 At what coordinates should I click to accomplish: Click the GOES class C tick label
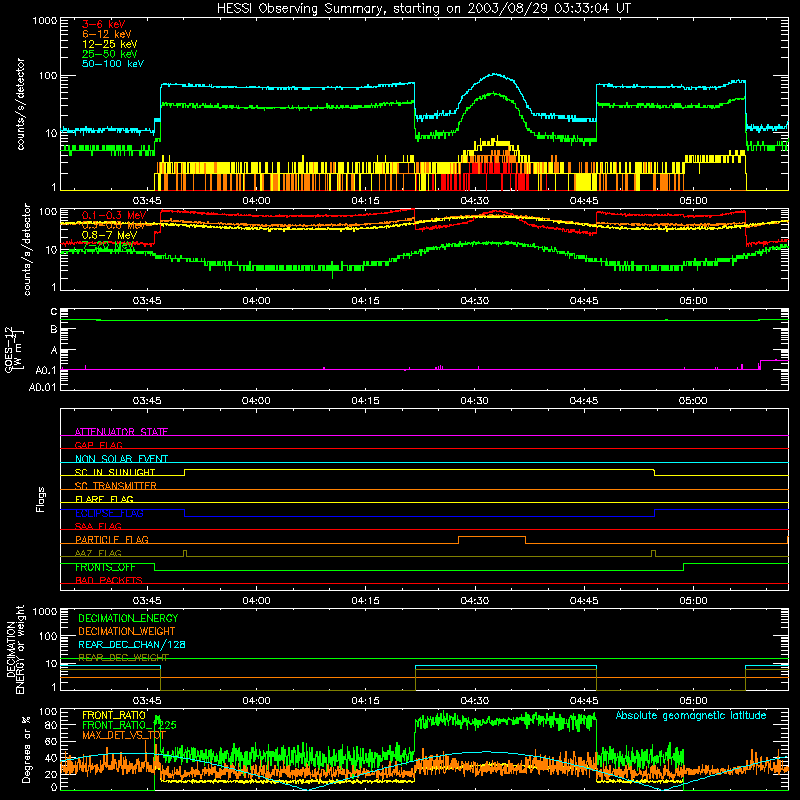point(54,311)
